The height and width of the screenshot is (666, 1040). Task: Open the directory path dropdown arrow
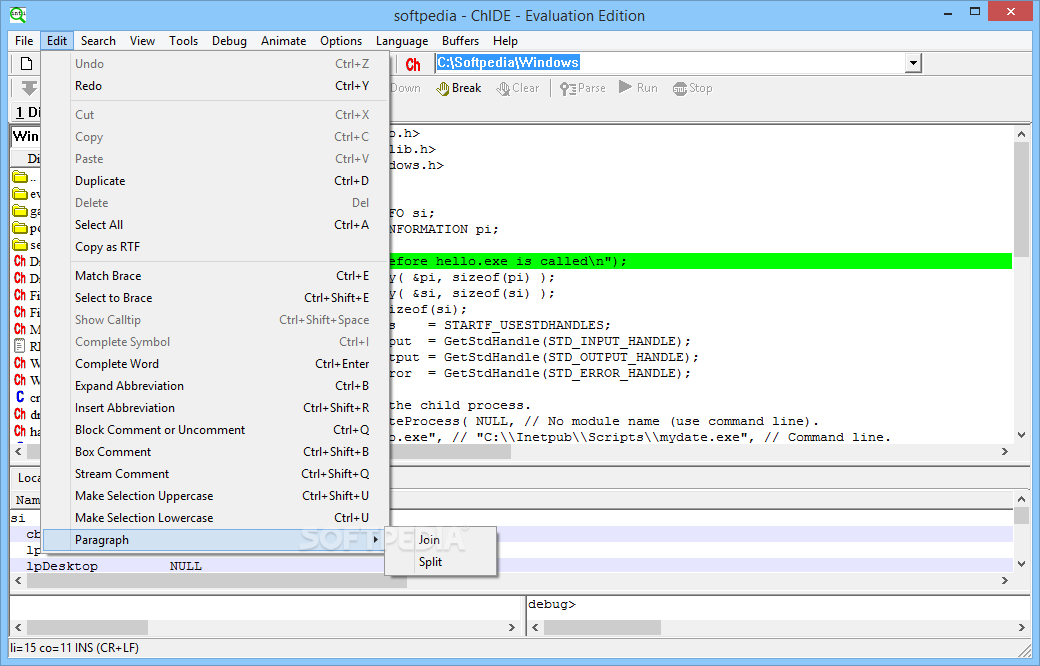[x=913, y=63]
